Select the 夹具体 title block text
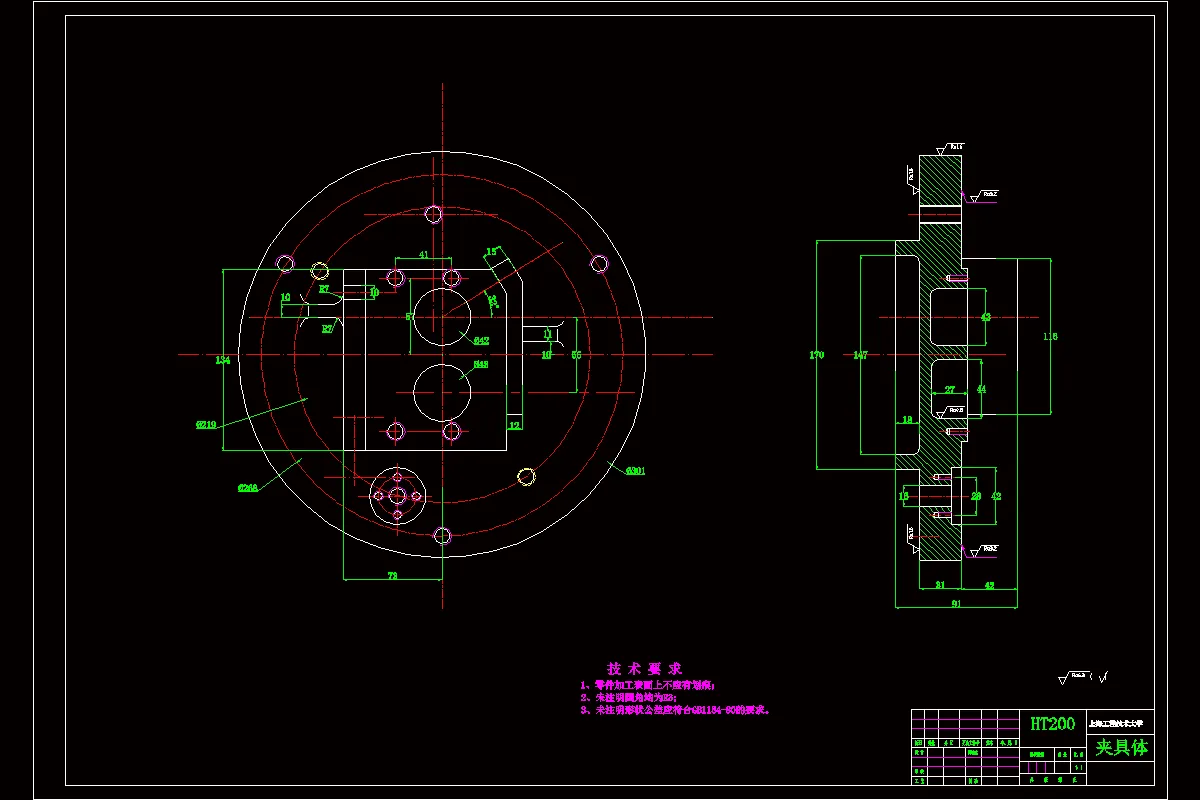The image size is (1200, 800). coord(1122,748)
